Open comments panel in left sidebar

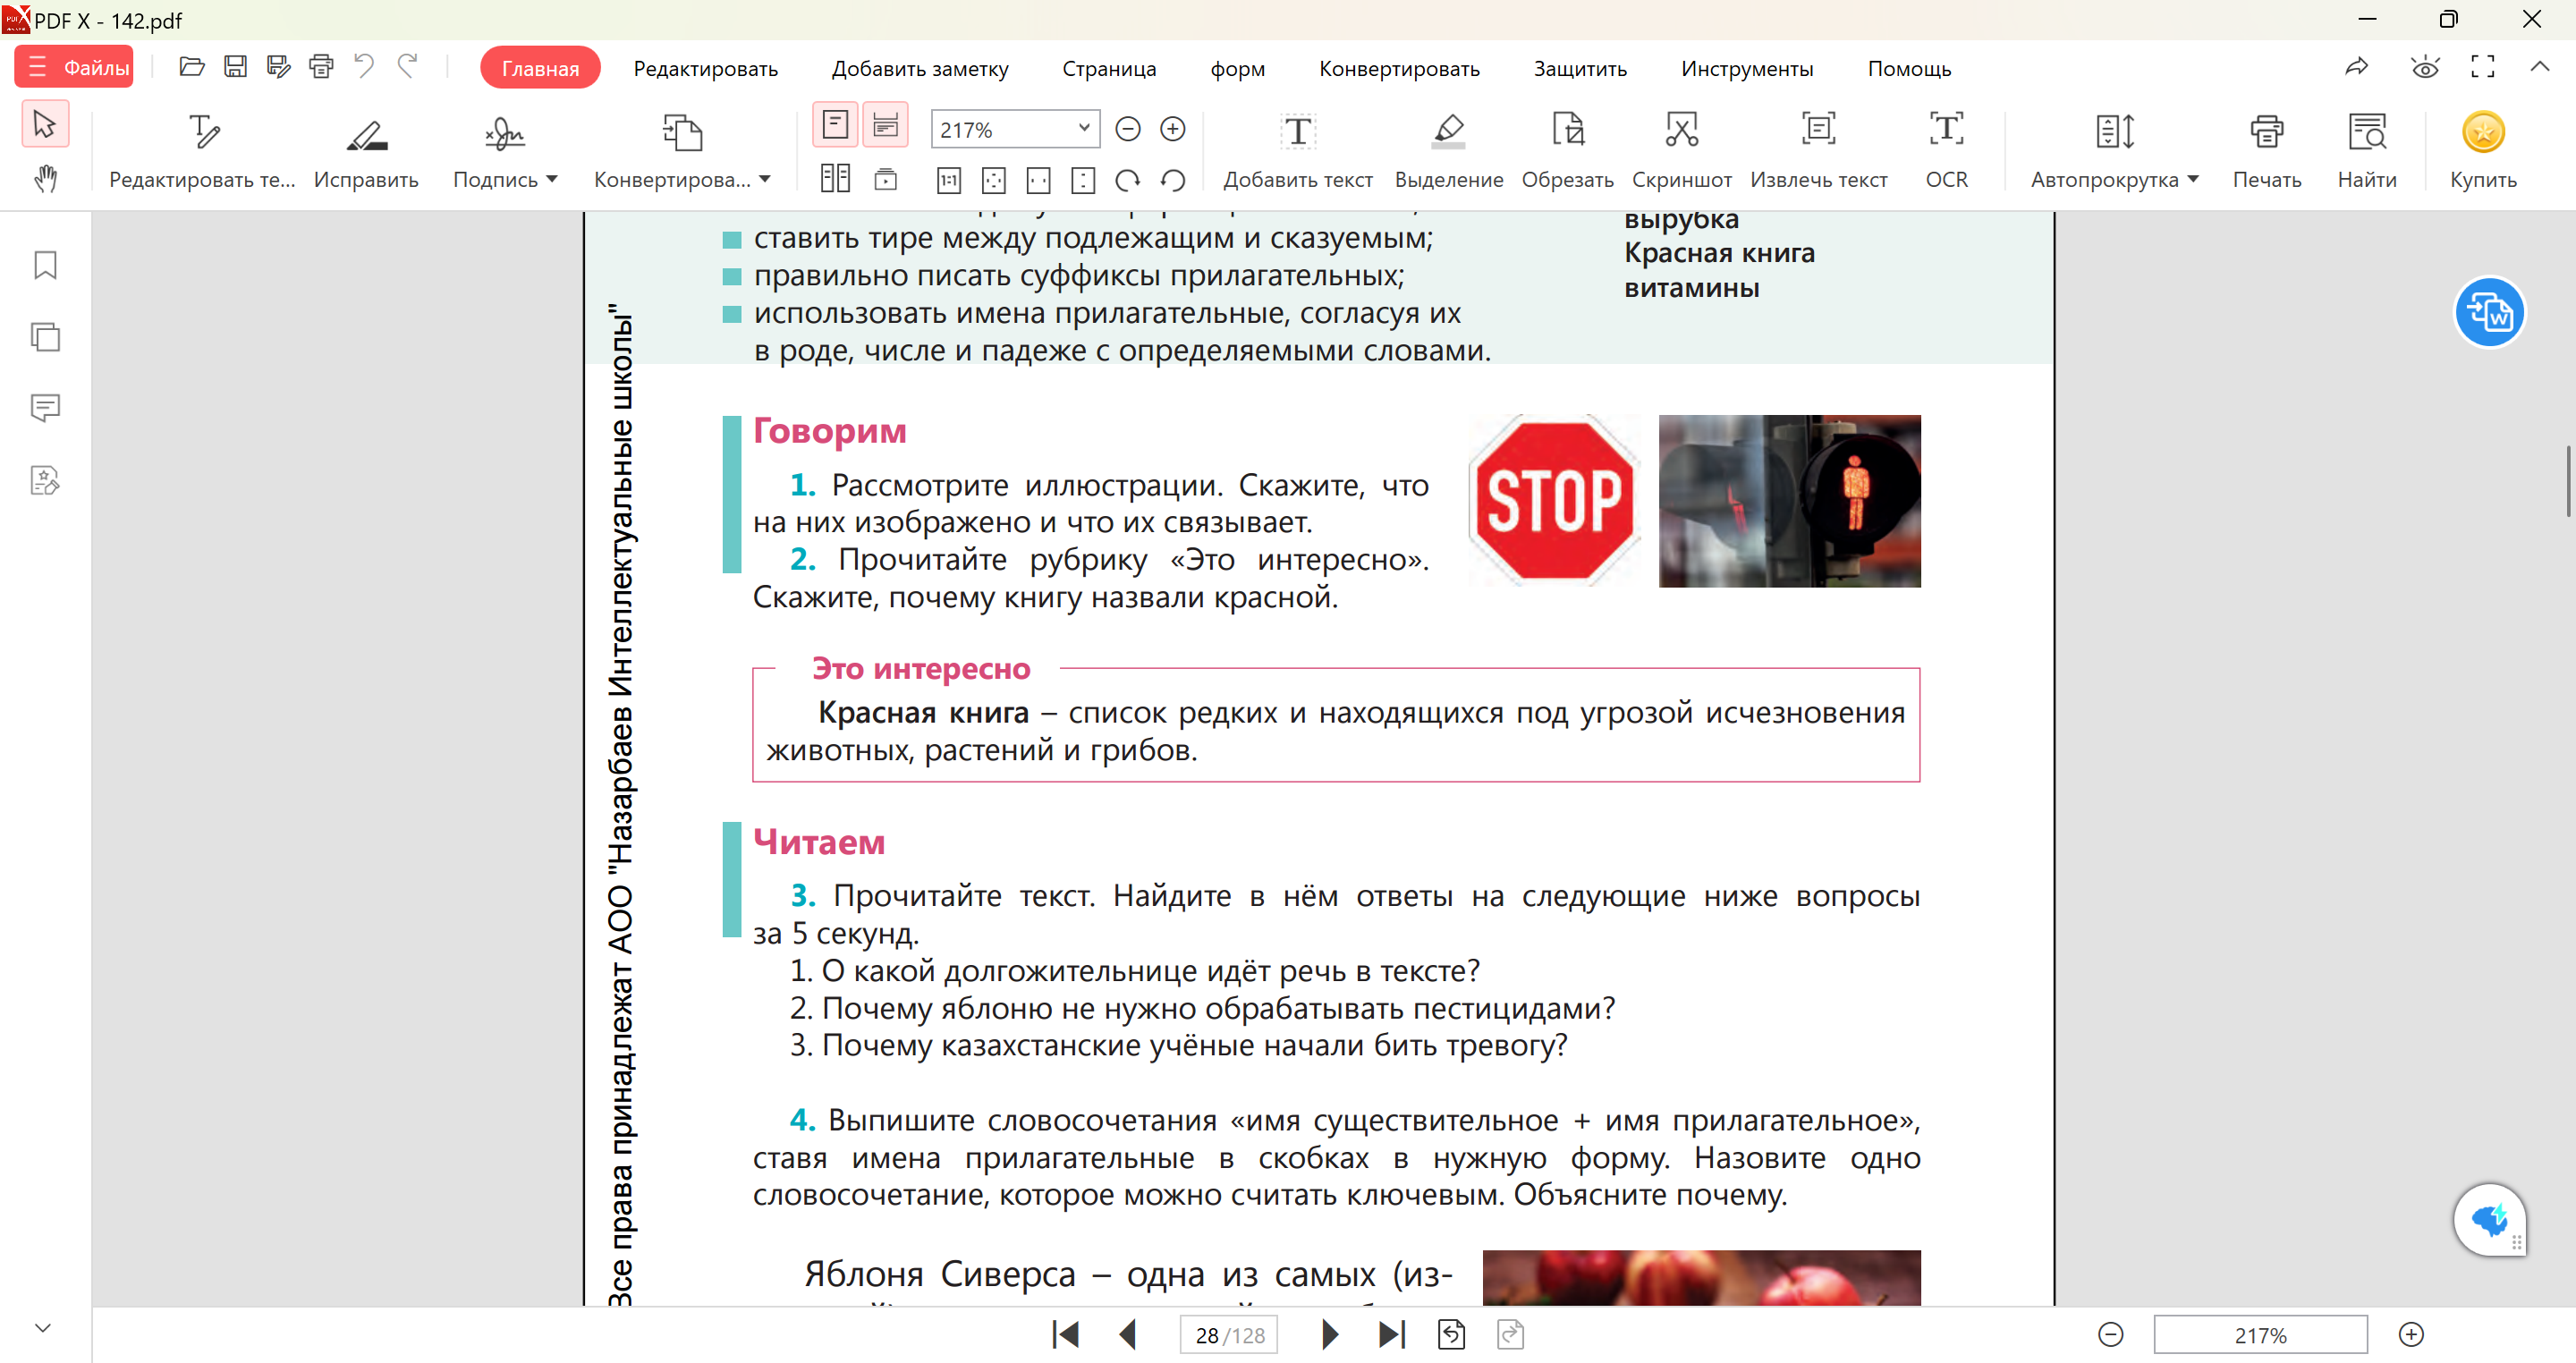pyautogui.click(x=45, y=408)
